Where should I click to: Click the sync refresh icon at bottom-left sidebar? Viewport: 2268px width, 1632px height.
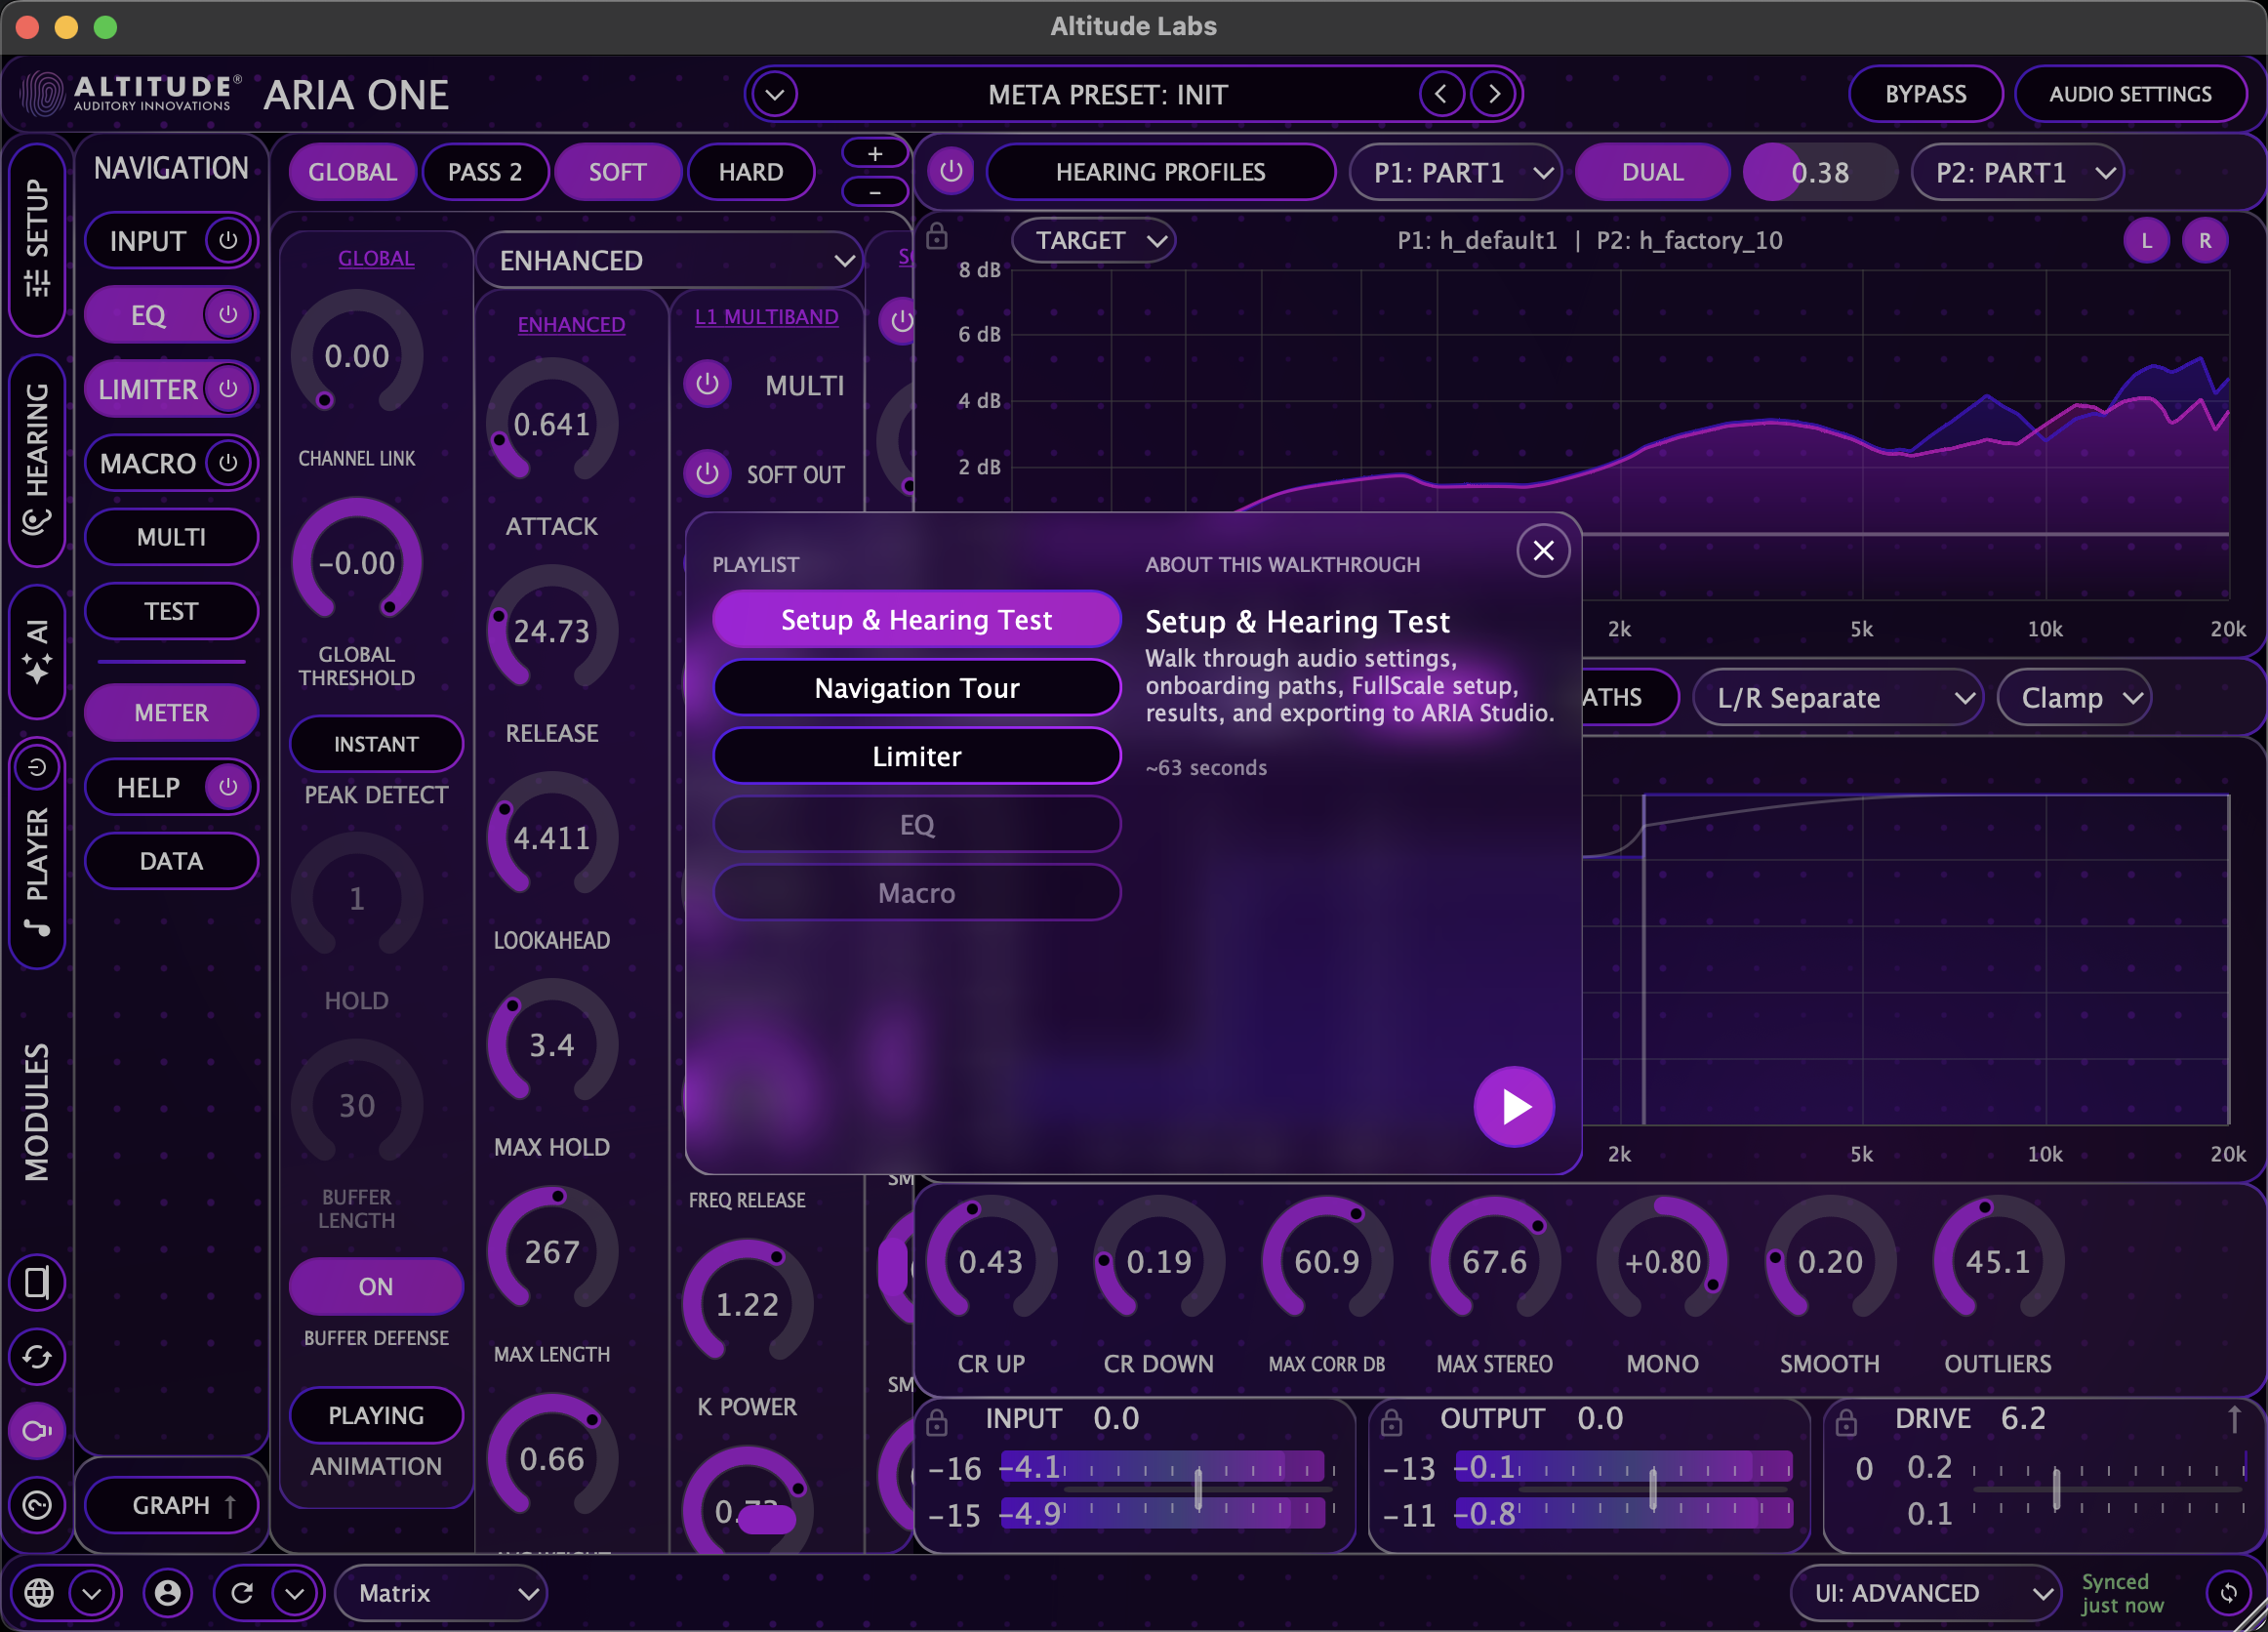click(37, 1357)
